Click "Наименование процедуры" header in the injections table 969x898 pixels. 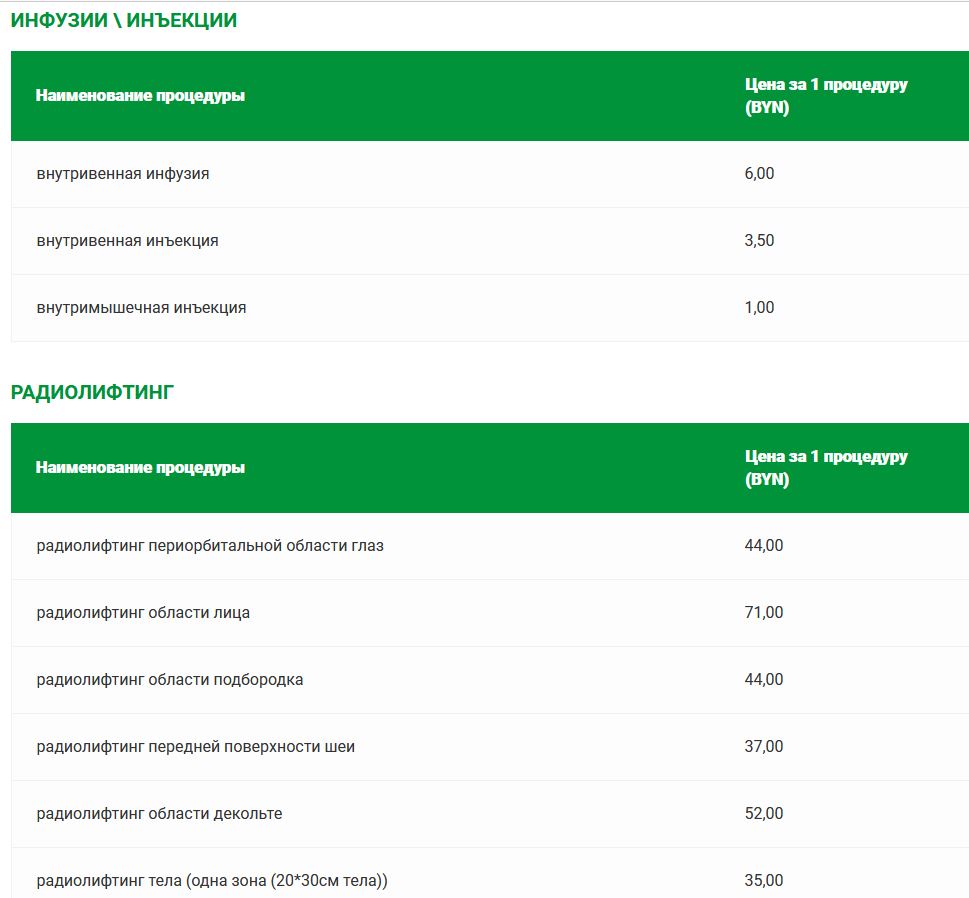(x=140, y=96)
